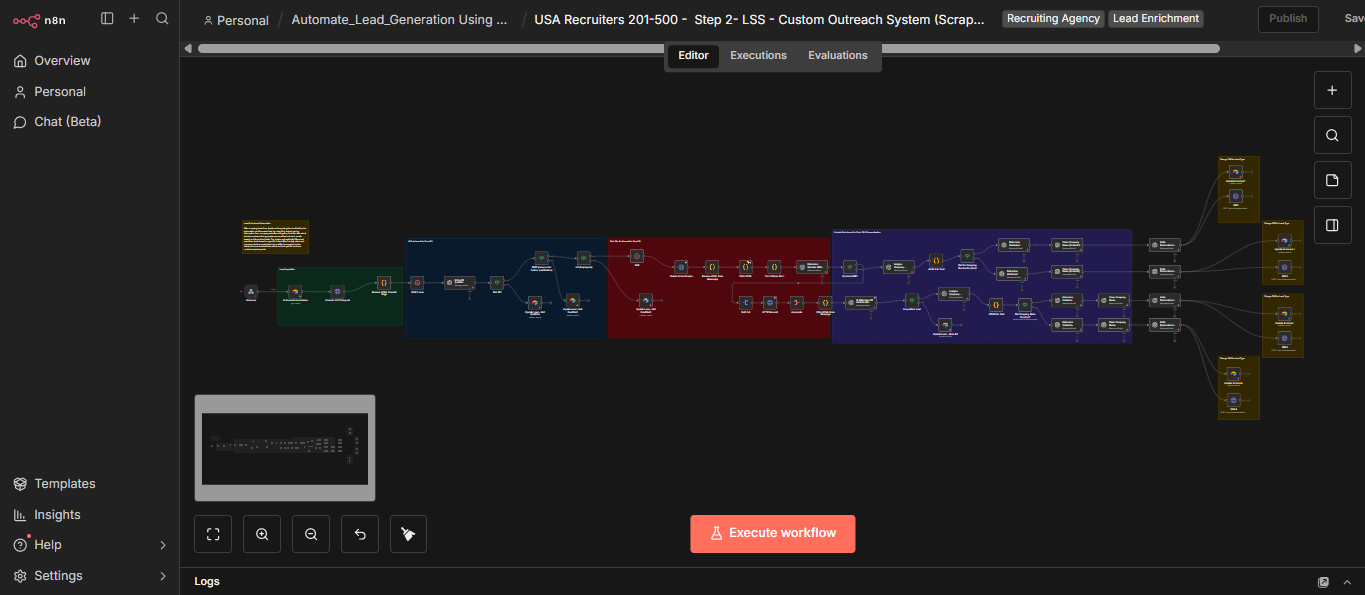This screenshot has width=1365, height=595.
Task: Open the Templates page
Action: tap(65, 484)
